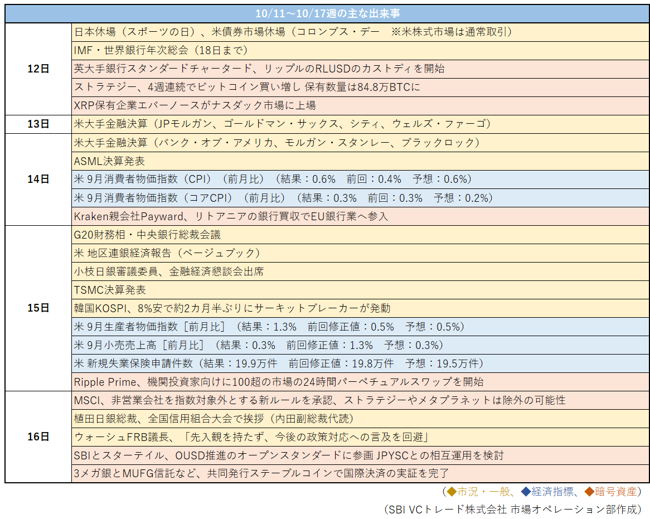
Task: Click the コアCPI result row
Action: pyautogui.click(x=360, y=198)
